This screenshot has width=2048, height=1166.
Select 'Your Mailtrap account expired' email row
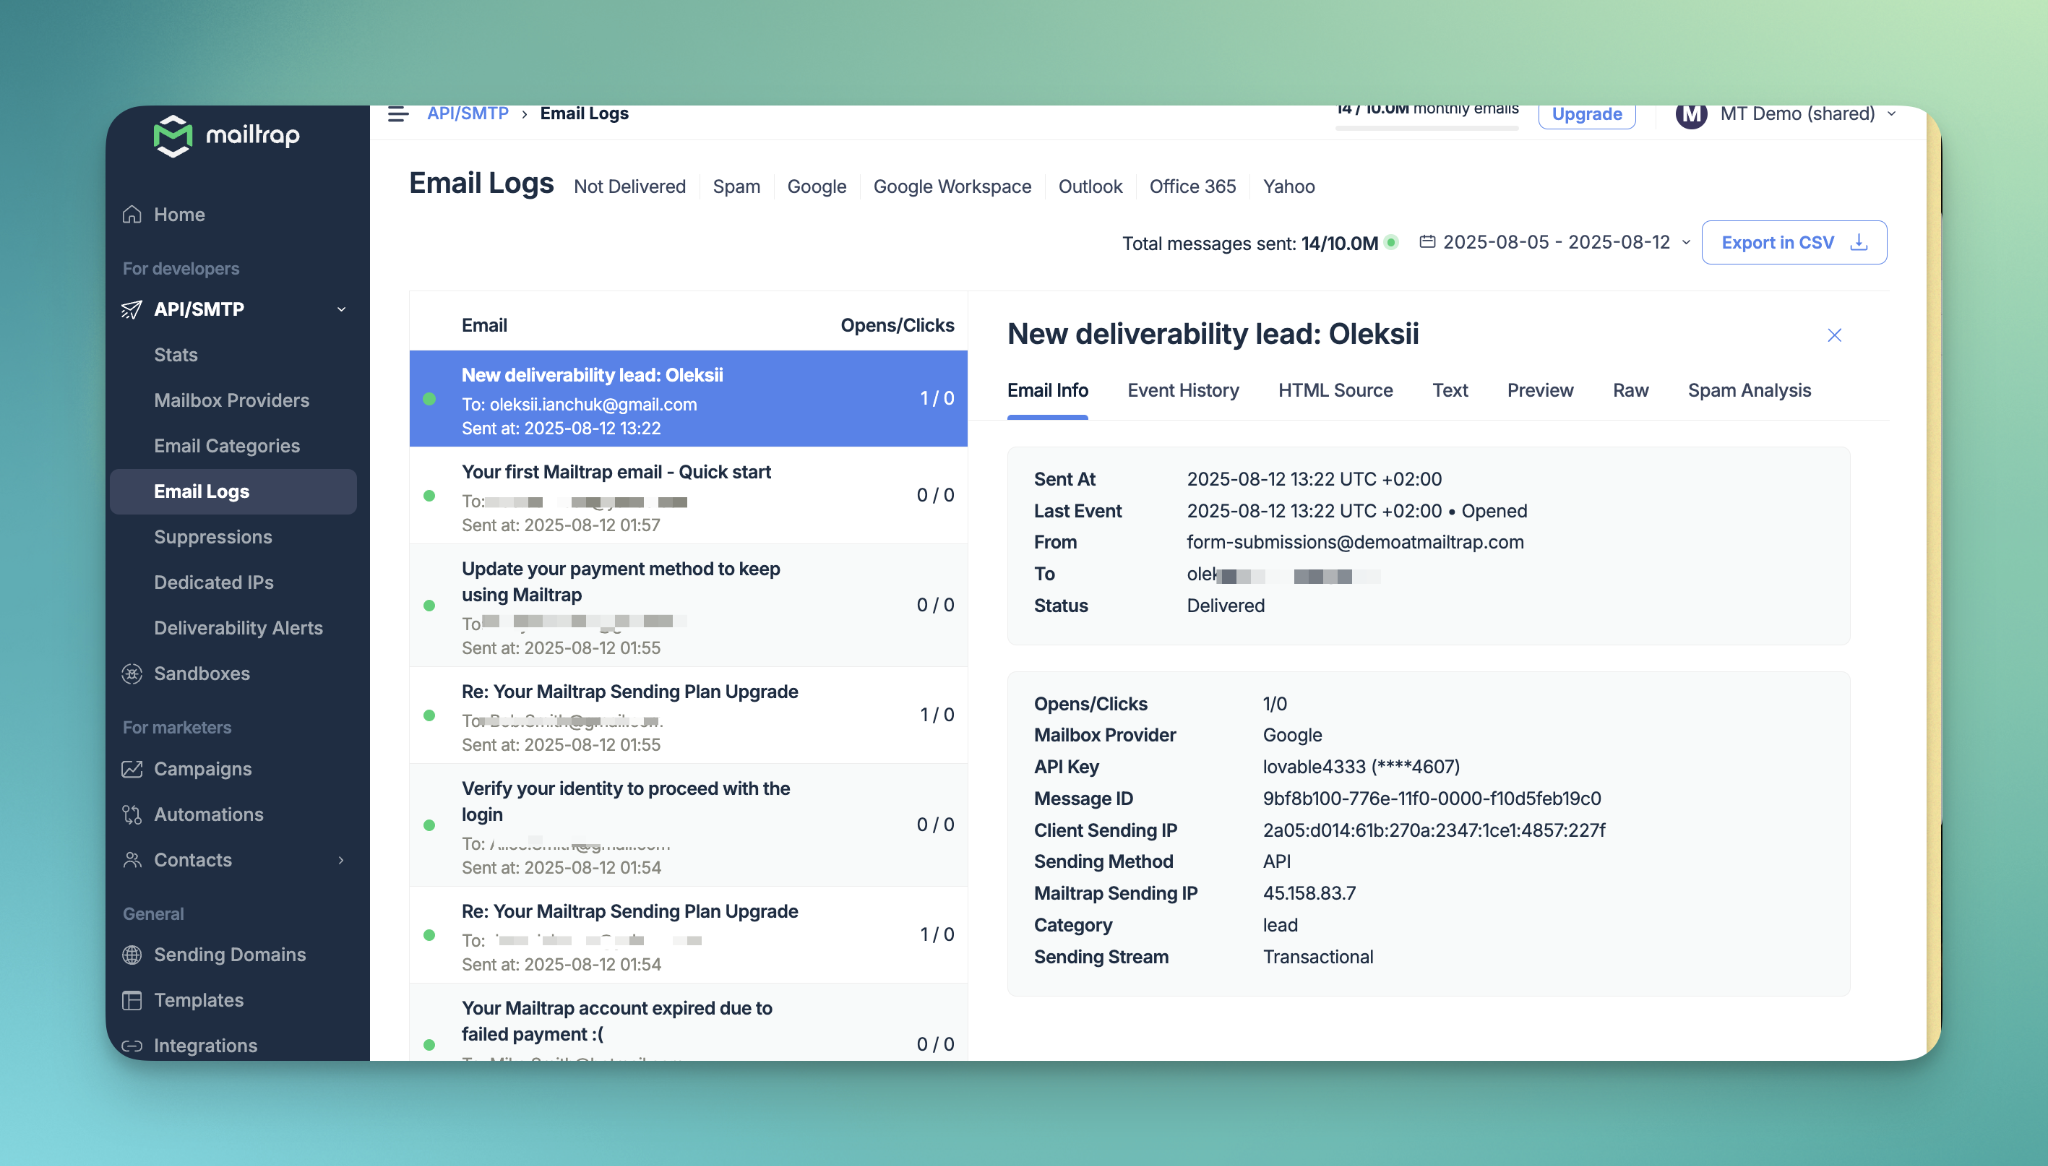coord(688,1024)
